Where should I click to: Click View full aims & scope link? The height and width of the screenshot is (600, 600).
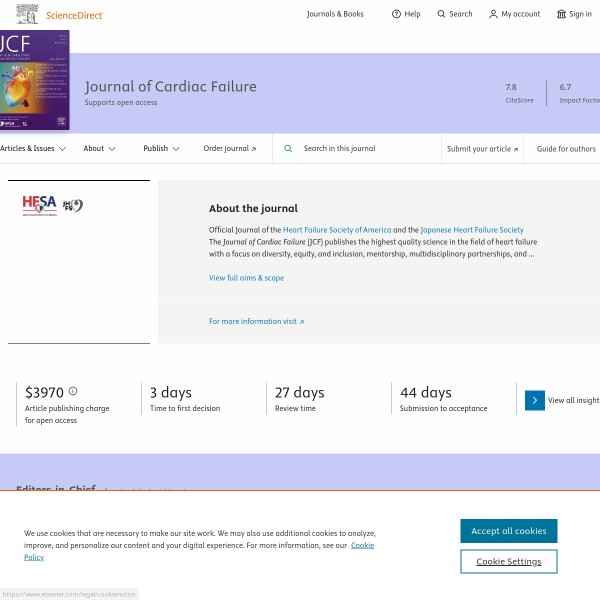246,278
